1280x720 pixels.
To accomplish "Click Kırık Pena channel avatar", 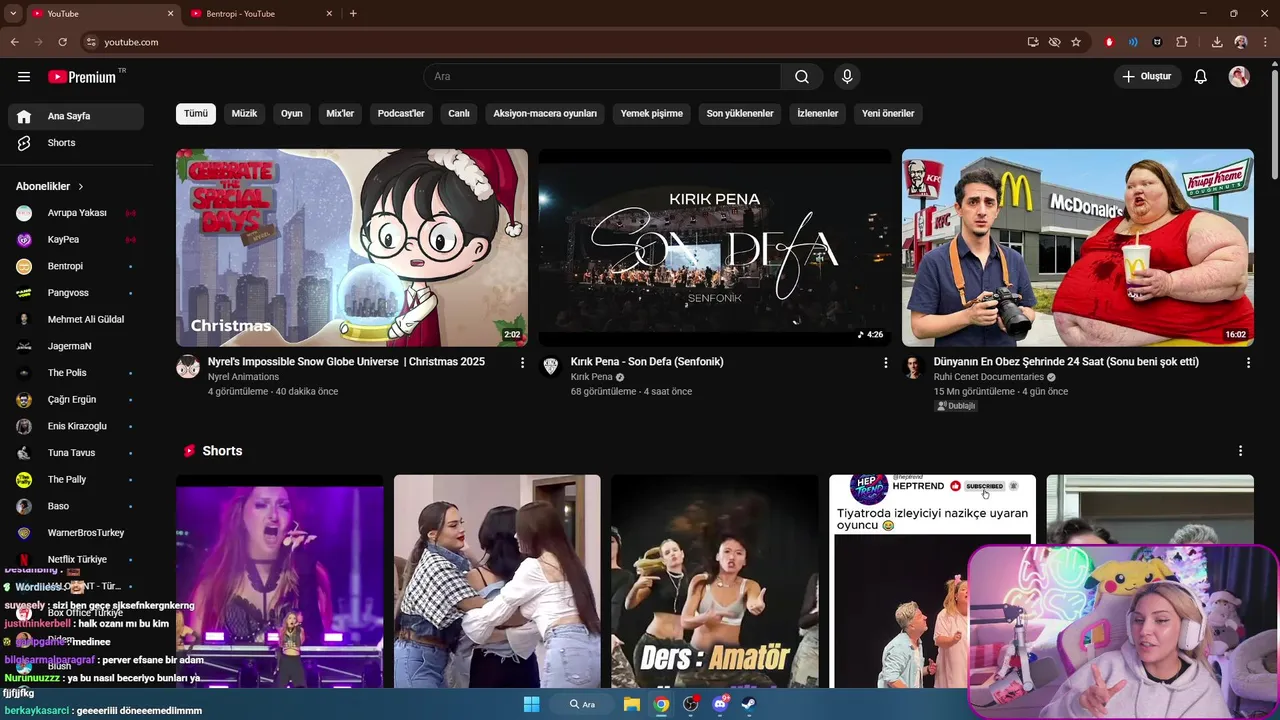I will 551,367.
